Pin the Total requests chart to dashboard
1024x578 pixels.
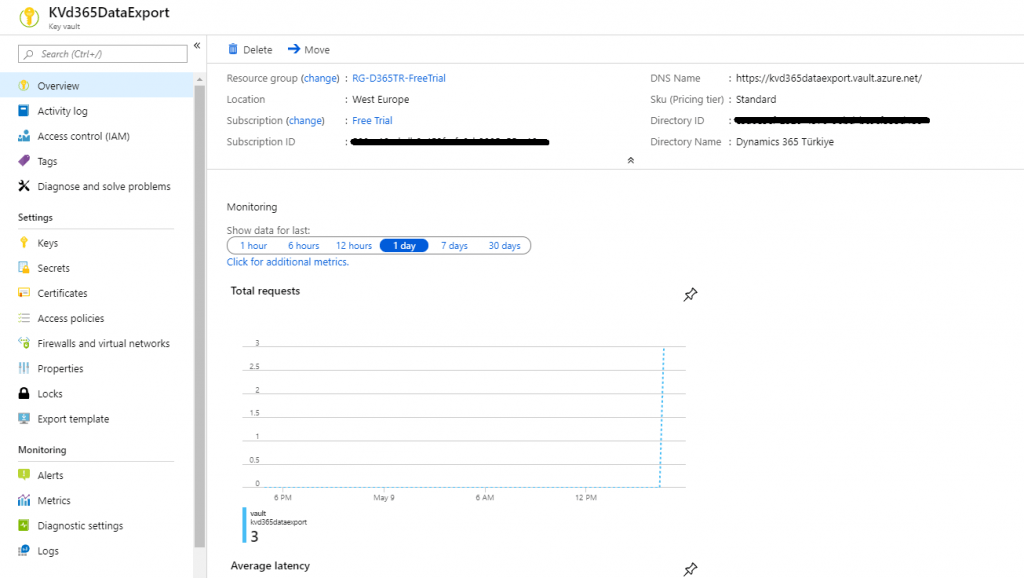coord(690,295)
